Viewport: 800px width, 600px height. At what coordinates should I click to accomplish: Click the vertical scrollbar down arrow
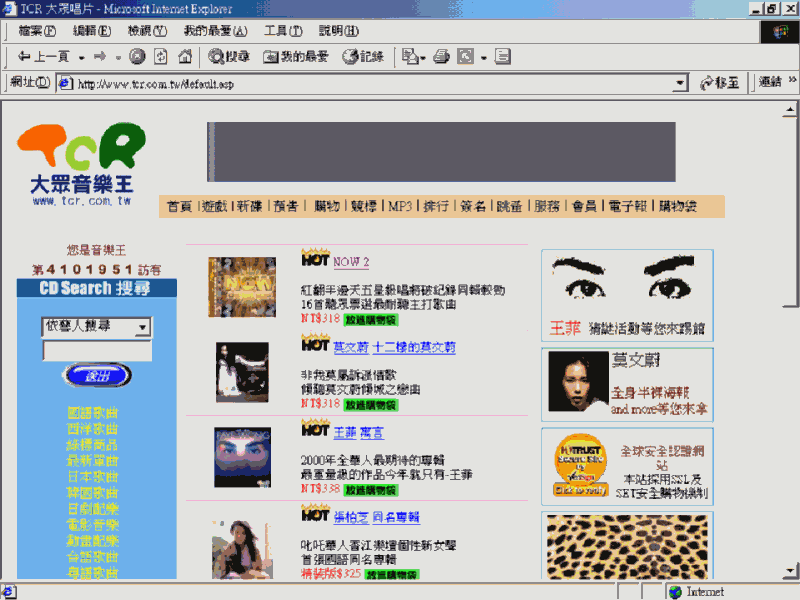pyautogui.click(x=790, y=570)
